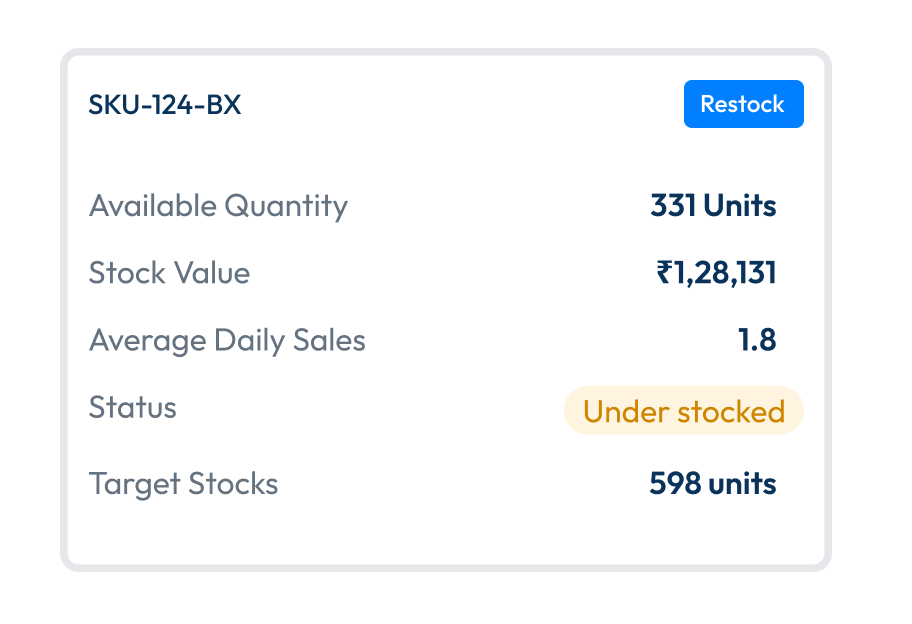Select the 1.8 average sales figure
Screen dimensions: 912x624
point(757,340)
